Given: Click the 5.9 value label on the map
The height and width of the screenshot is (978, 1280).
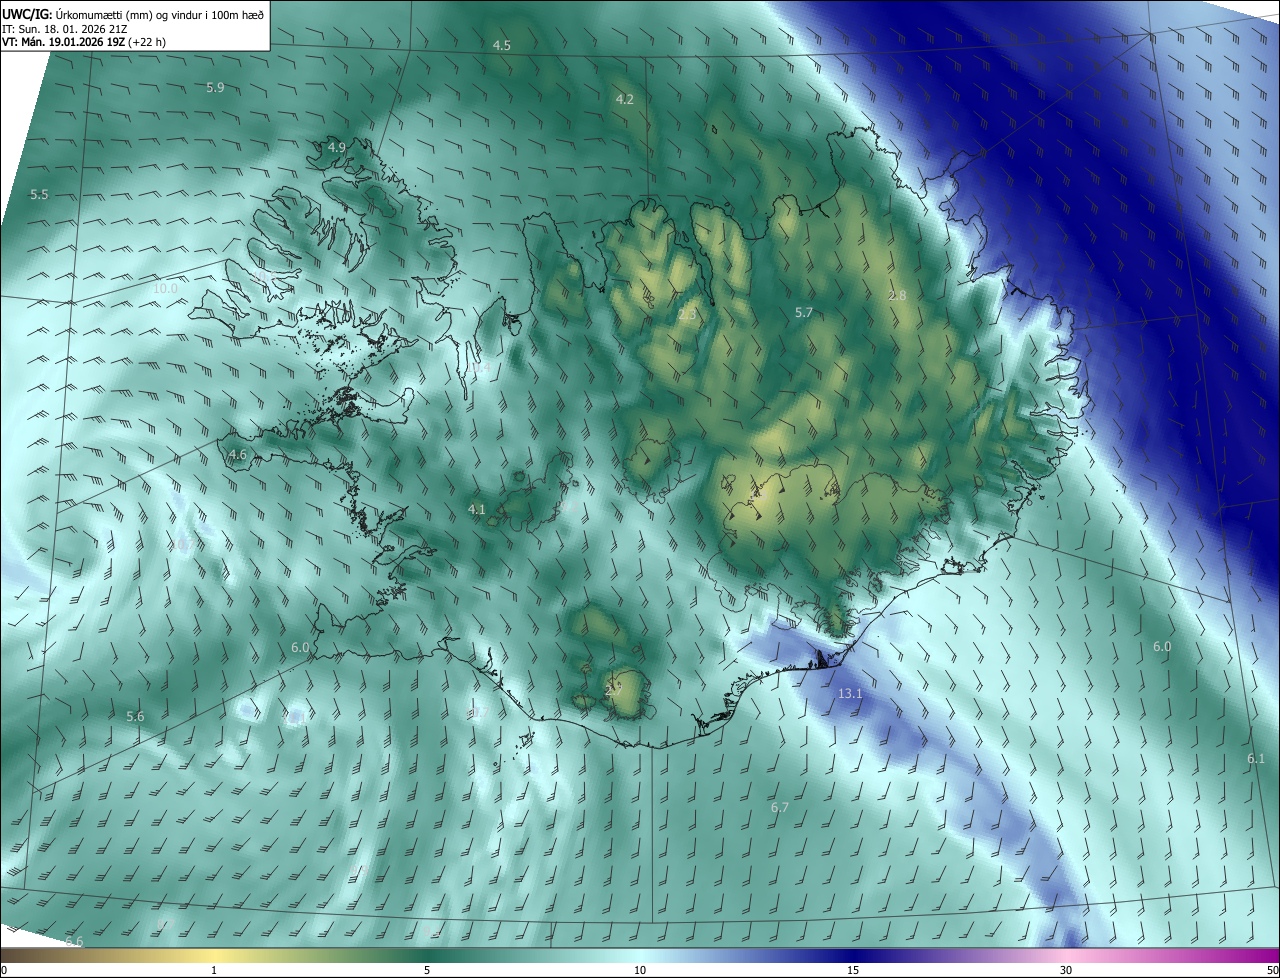Looking at the screenshot, I should pos(215,88).
